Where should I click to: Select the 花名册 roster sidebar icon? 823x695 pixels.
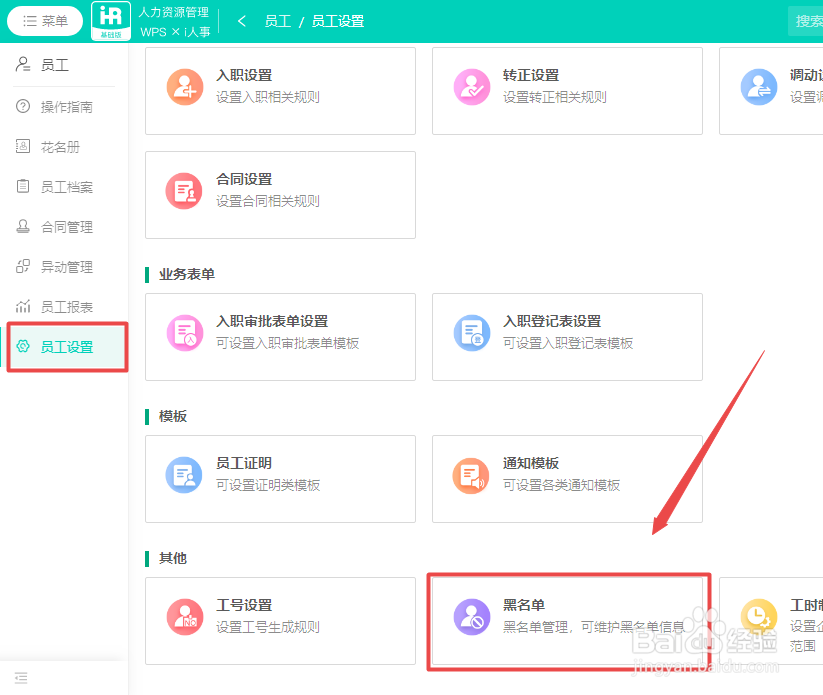(x=22, y=147)
